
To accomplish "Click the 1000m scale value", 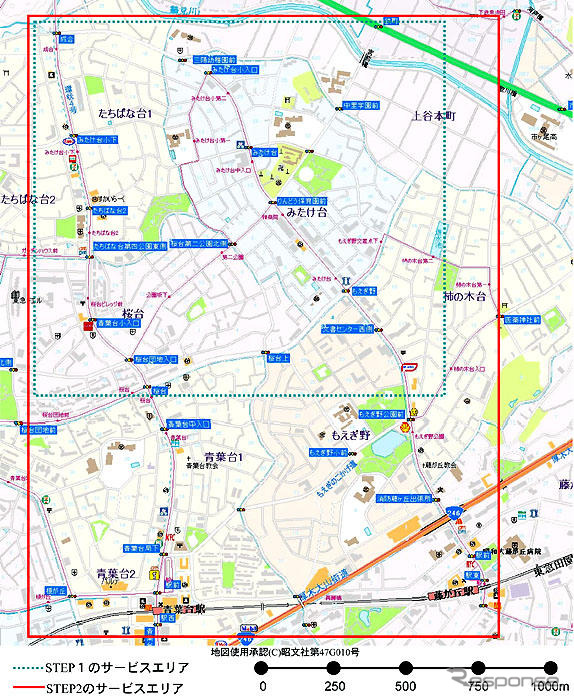I will [x=550, y=686].
